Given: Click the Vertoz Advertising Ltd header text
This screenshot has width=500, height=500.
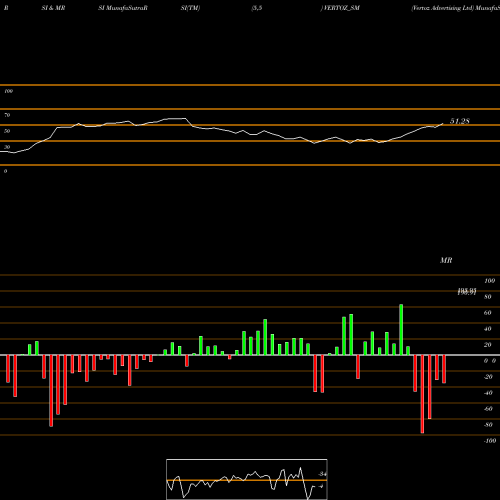Looking at the screenshot, I should pos(442,8).
